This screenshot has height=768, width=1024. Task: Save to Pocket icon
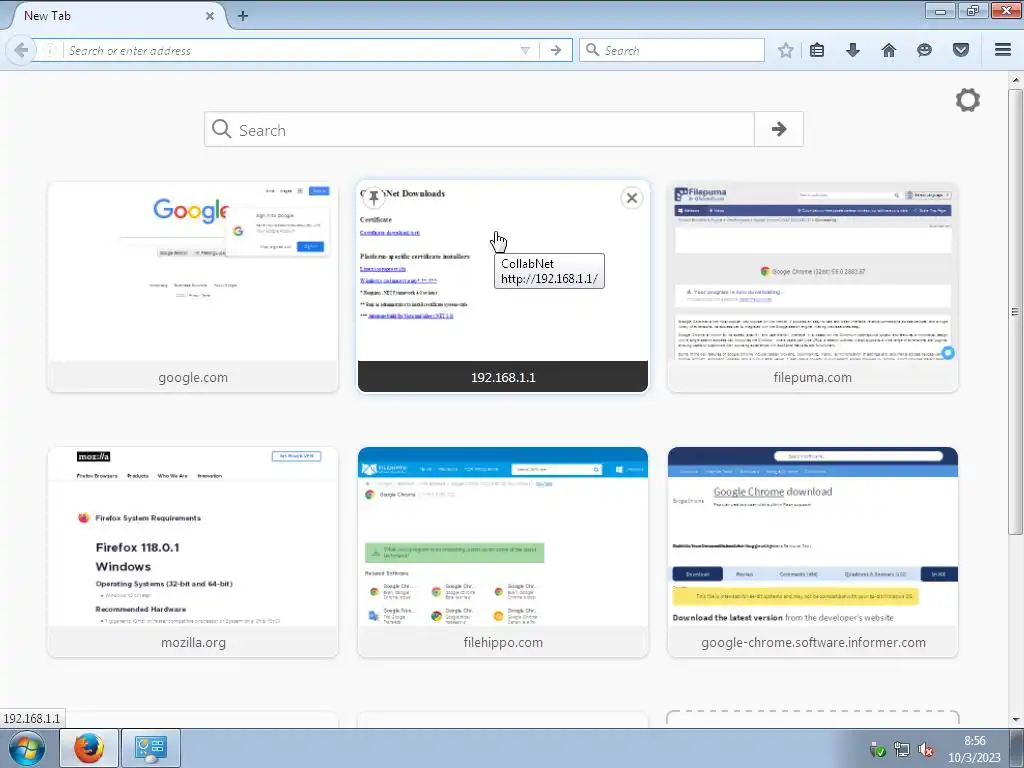(961, 50)
